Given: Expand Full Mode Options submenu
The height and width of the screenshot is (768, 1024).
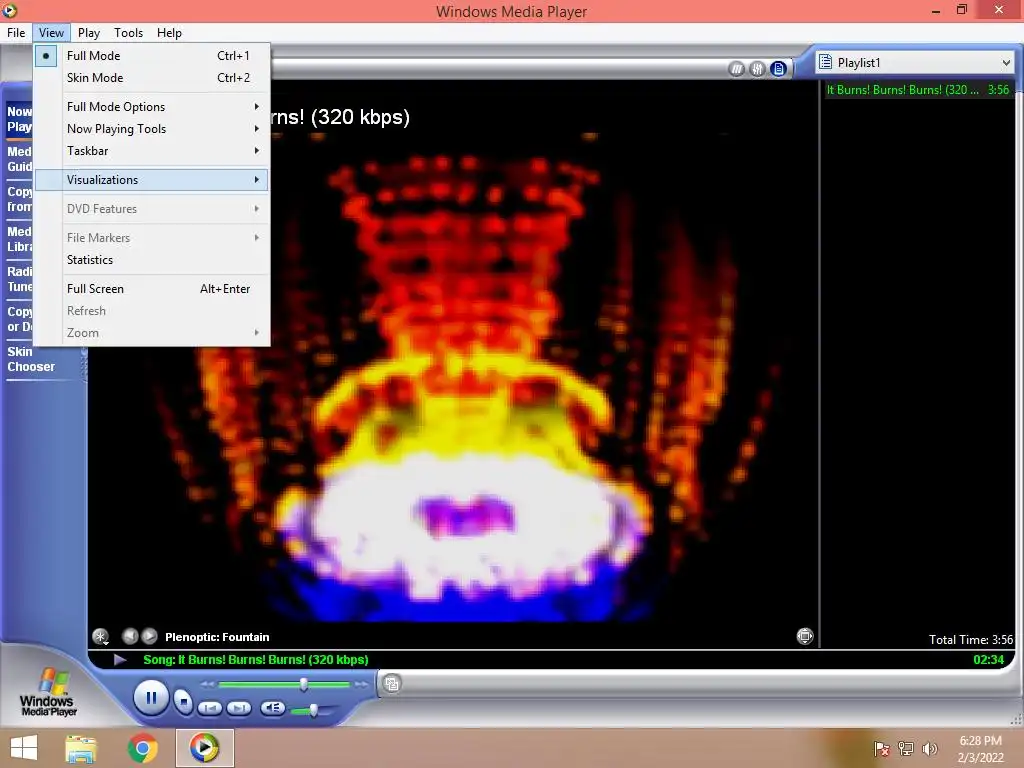Looking at the screenshot, I should (152, 106).
